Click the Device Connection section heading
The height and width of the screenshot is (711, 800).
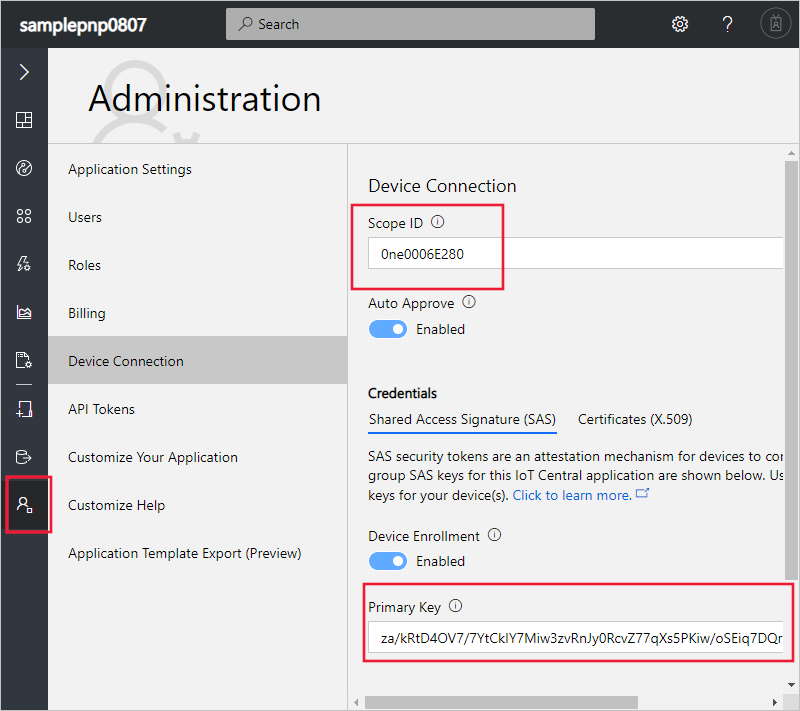pyautogui.click(x=442, y=186)
